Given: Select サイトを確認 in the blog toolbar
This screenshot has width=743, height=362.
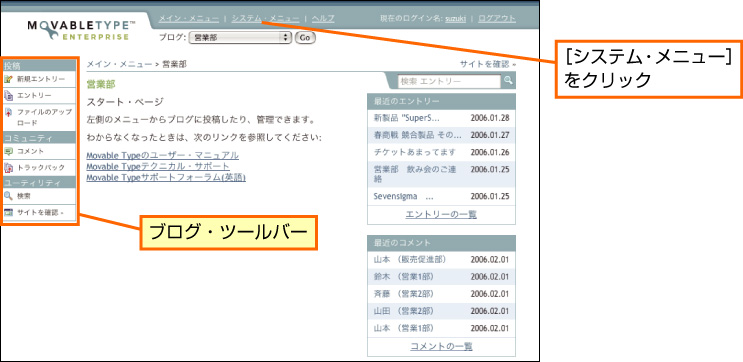Looking at the screenshot, I should click(x=40, y=213).
